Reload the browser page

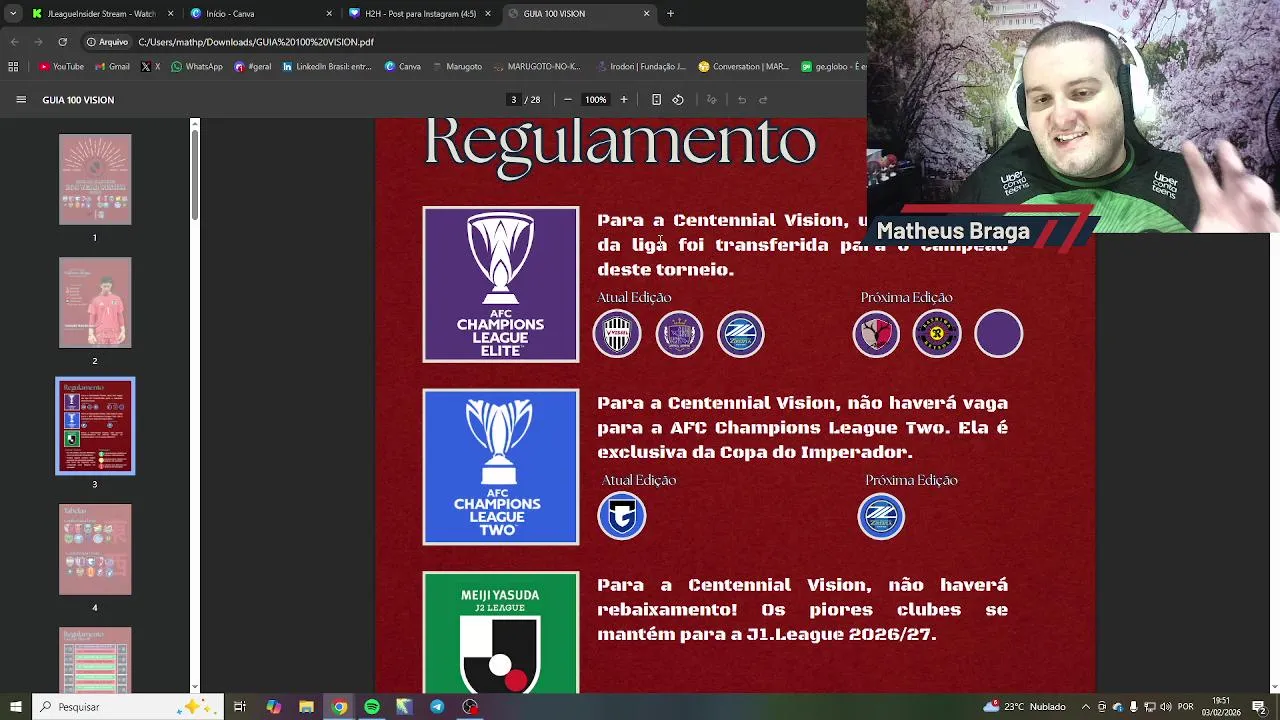[63, 42]
